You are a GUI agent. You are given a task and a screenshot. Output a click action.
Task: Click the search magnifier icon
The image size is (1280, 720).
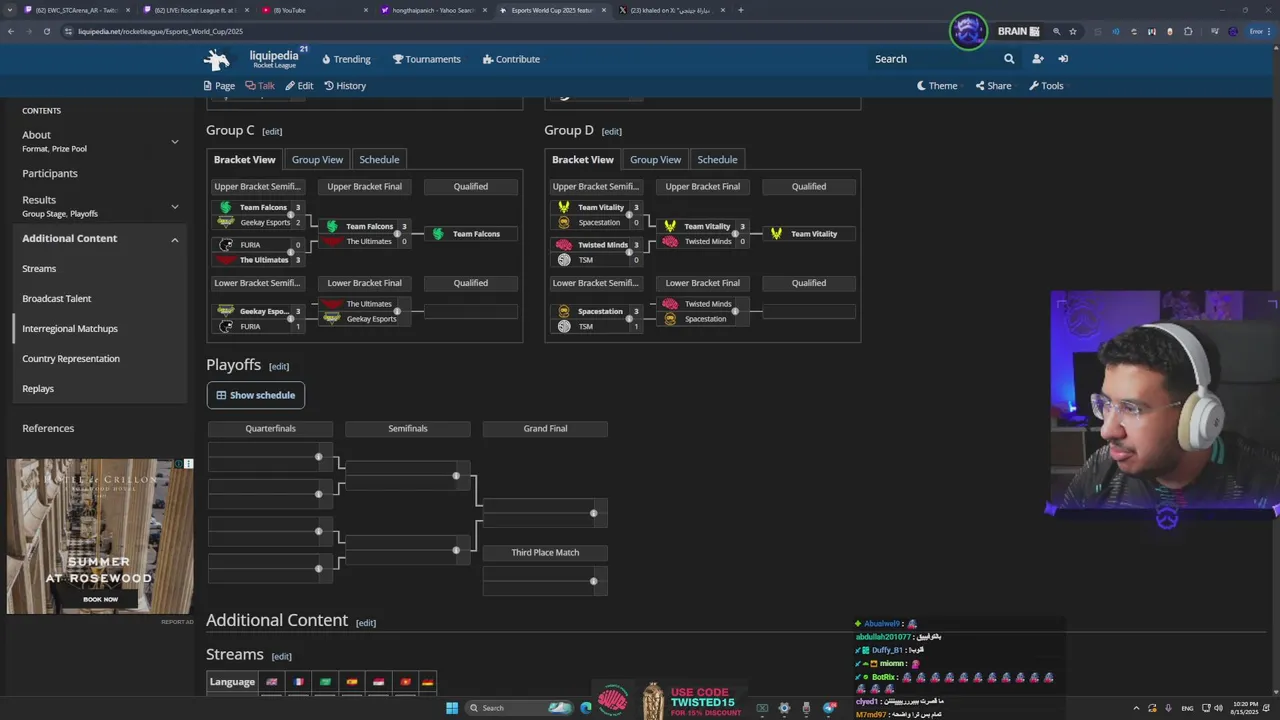[1009, 59]
